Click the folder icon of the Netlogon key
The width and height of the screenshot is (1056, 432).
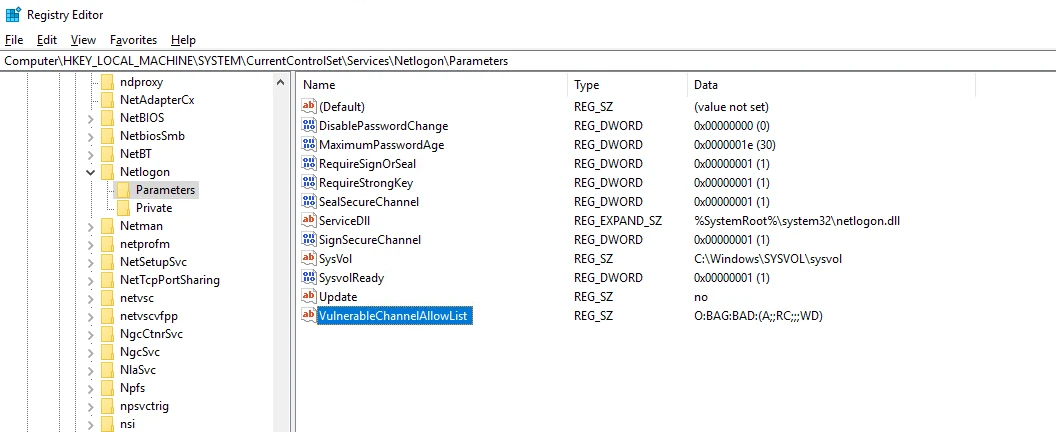[x=107, y=172]
